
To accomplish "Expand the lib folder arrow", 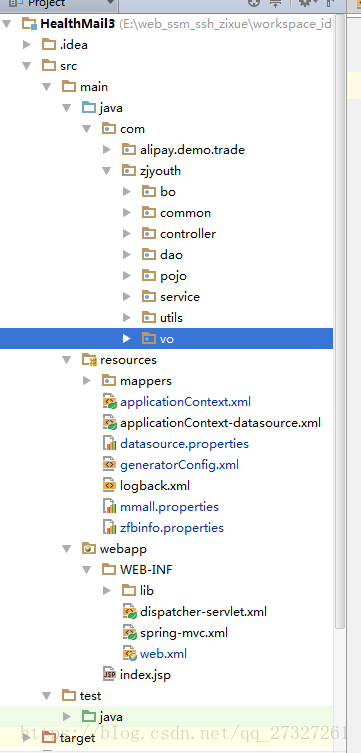I will pyautogui.click(x=107, y=590).
